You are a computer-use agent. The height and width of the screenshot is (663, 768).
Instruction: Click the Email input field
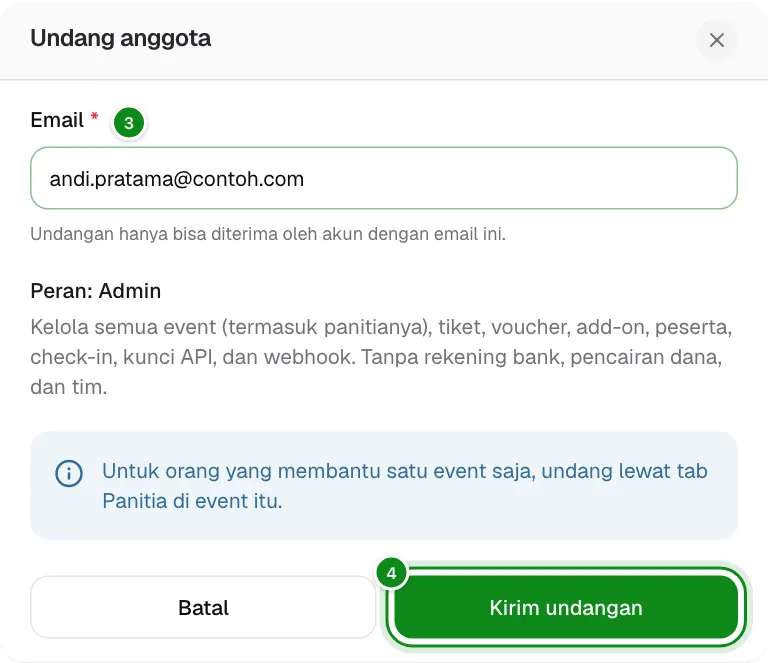tap(384, 178)
